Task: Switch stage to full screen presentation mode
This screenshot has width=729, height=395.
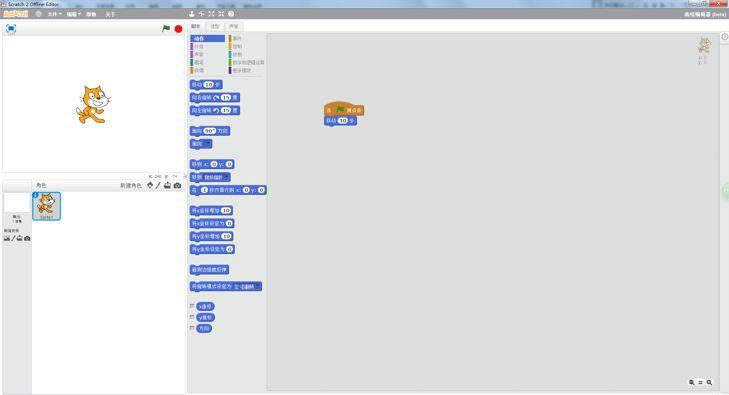Action: pyautogui.click(x=11, y=29)
